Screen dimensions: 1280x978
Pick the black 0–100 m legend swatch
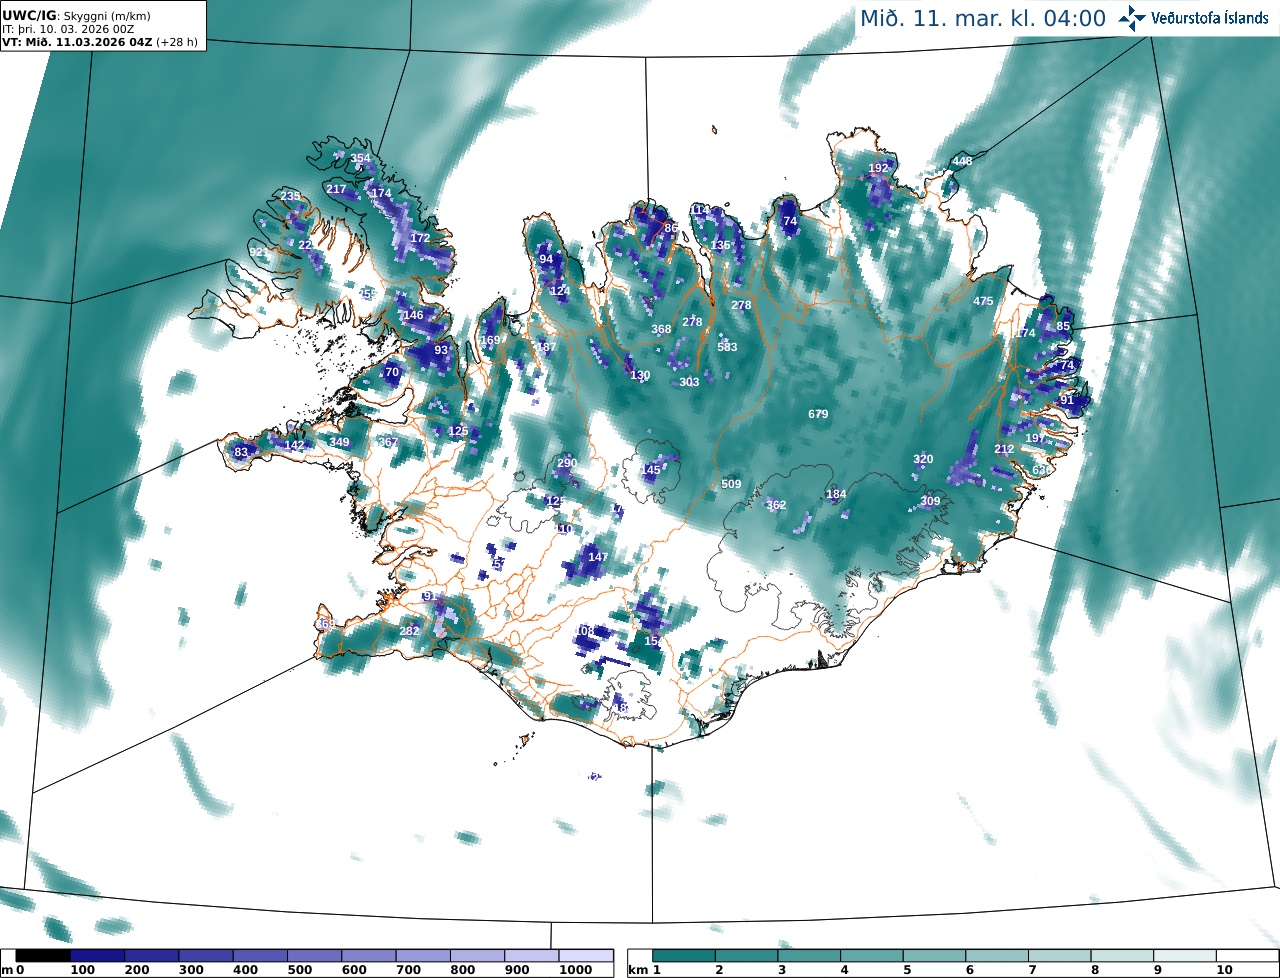(x=43, y=956)
